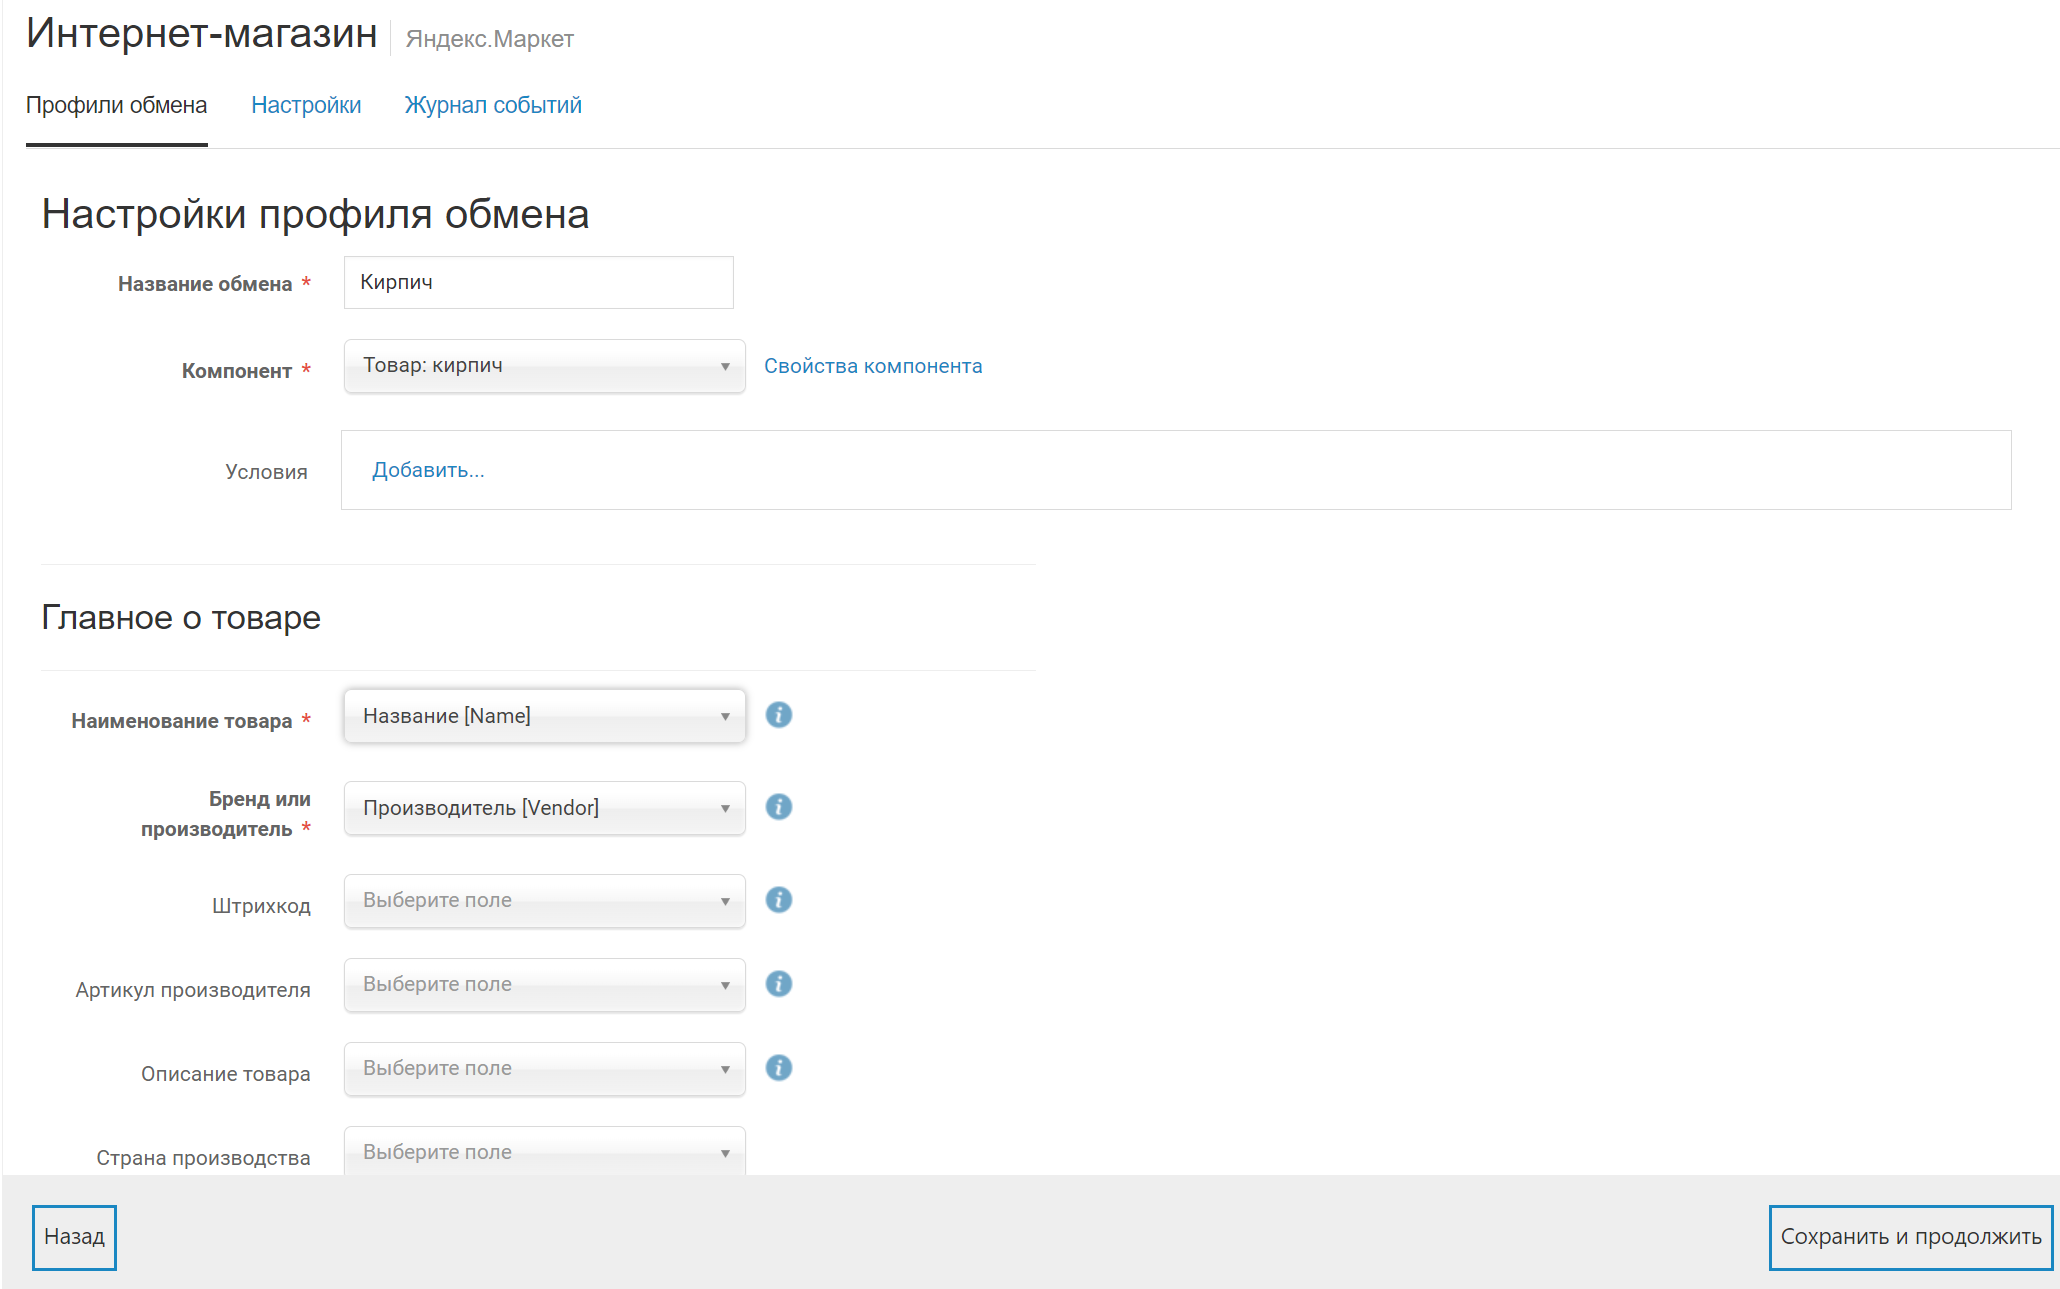
Task: Open the Свойства компонента link
Action: [x=873, y=366]
